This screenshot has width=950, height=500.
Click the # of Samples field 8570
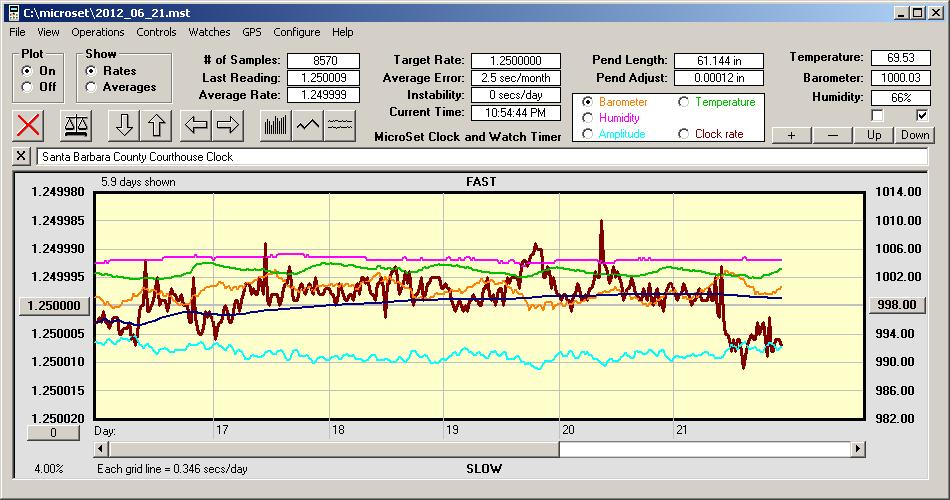click(x=324, y=61)
